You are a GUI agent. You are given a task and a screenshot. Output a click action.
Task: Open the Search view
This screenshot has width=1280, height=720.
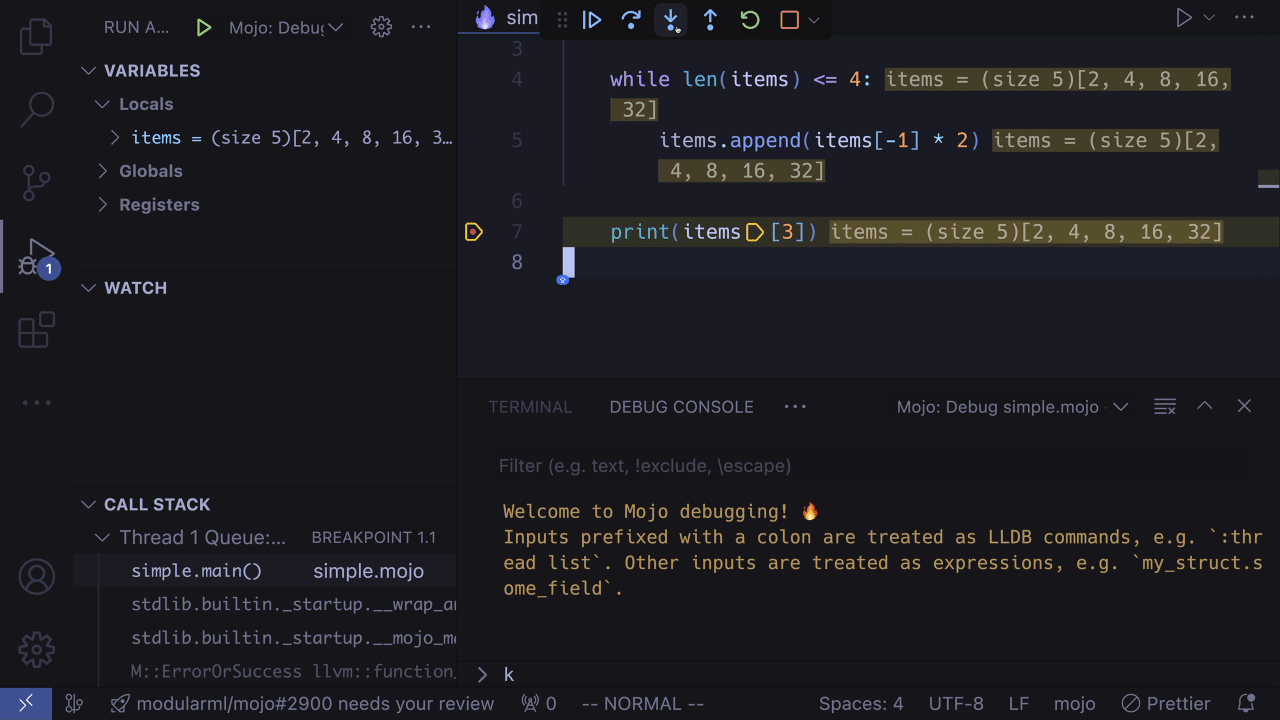(37, 109)
